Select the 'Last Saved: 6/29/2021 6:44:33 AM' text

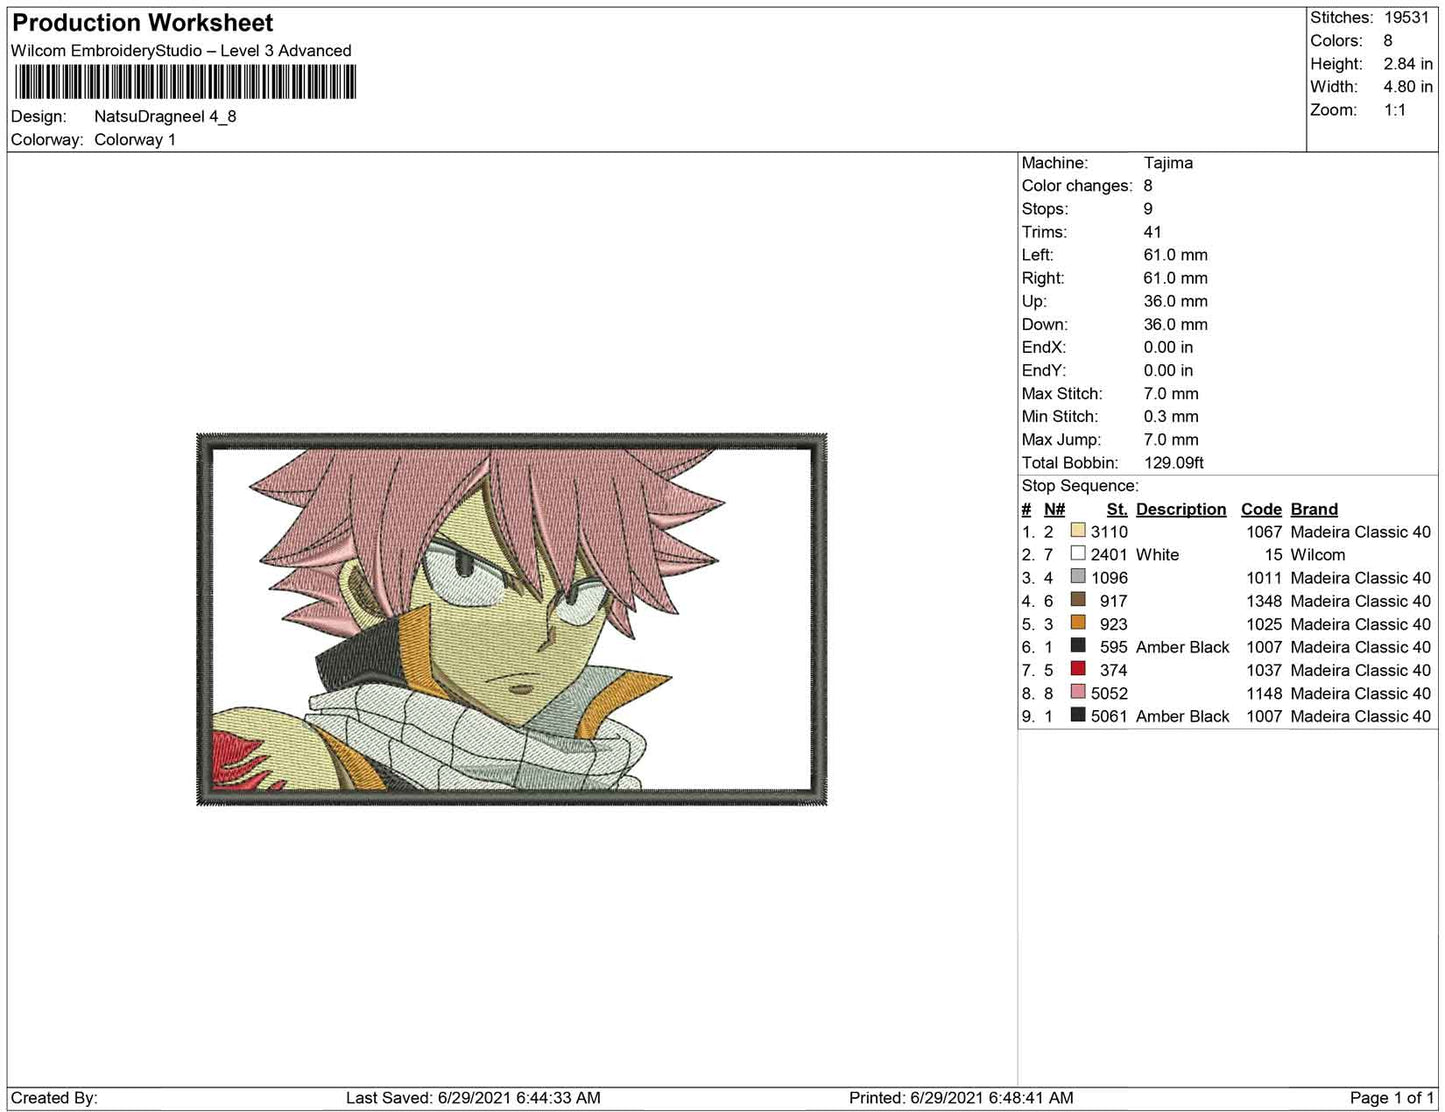(473, 1098)
